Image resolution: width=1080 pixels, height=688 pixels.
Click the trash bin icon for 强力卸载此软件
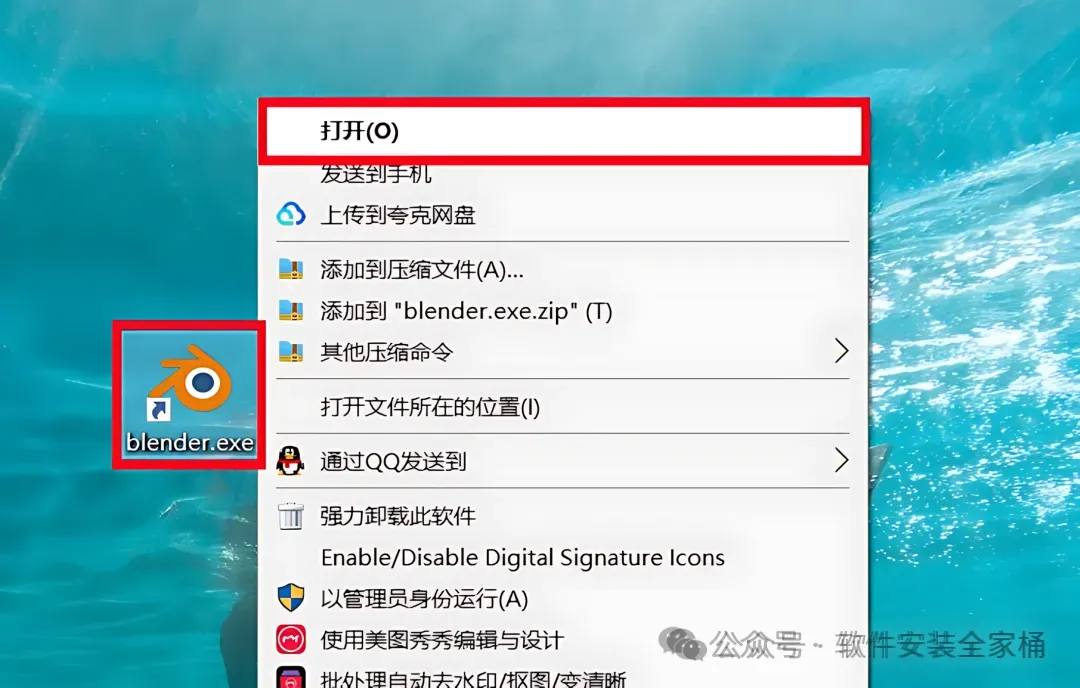point(291,516)
